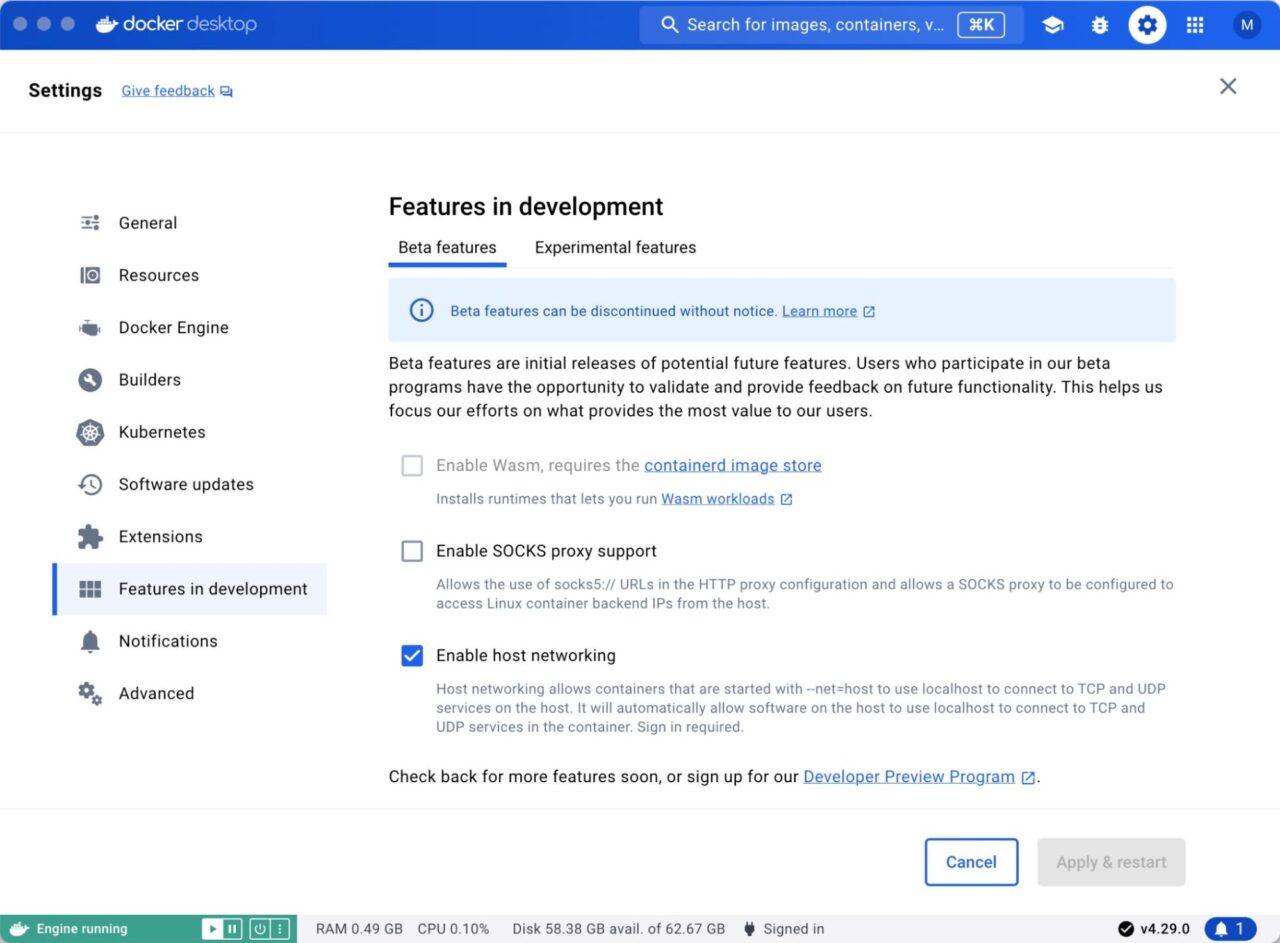Toggle the Enable Wasm checkbox

[412, 465]
